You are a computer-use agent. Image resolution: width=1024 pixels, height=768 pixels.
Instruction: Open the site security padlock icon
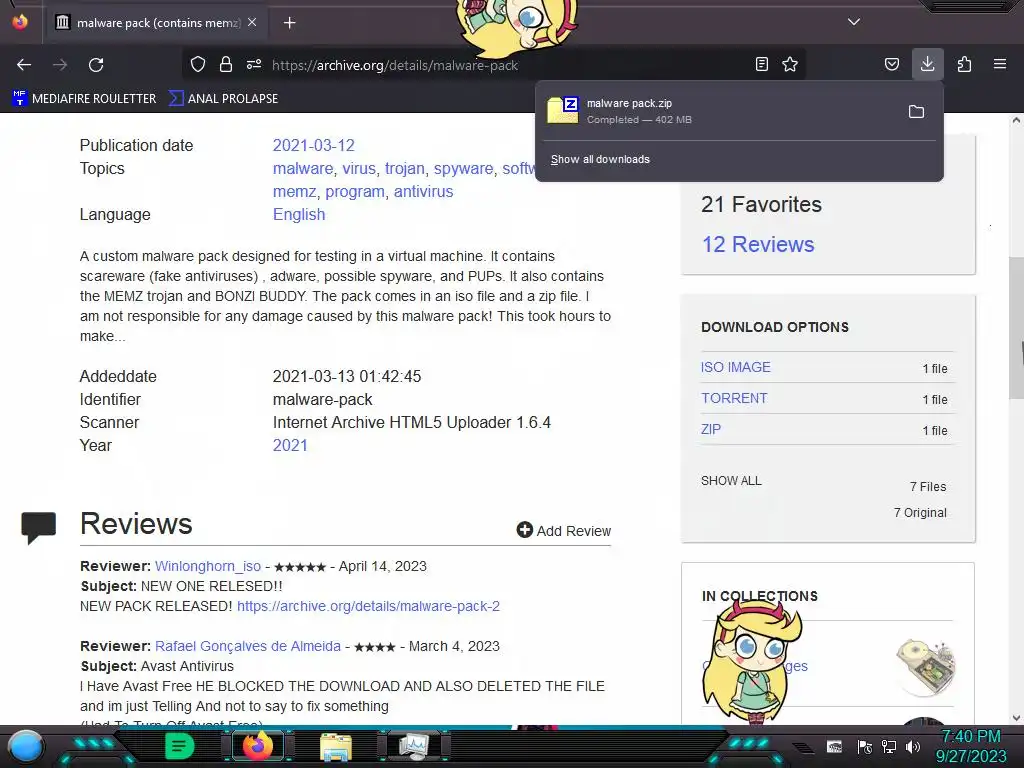[226, 64]
